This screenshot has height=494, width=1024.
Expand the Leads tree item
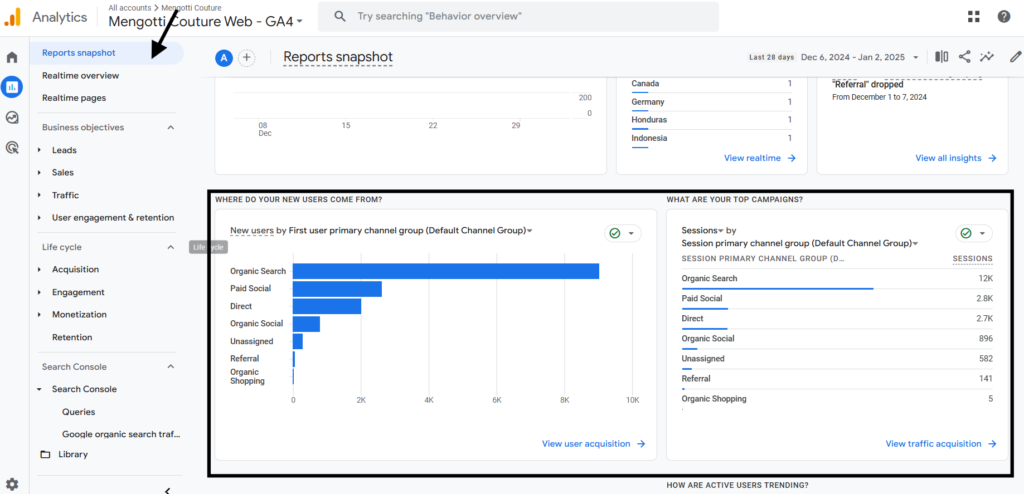point(40,150)
